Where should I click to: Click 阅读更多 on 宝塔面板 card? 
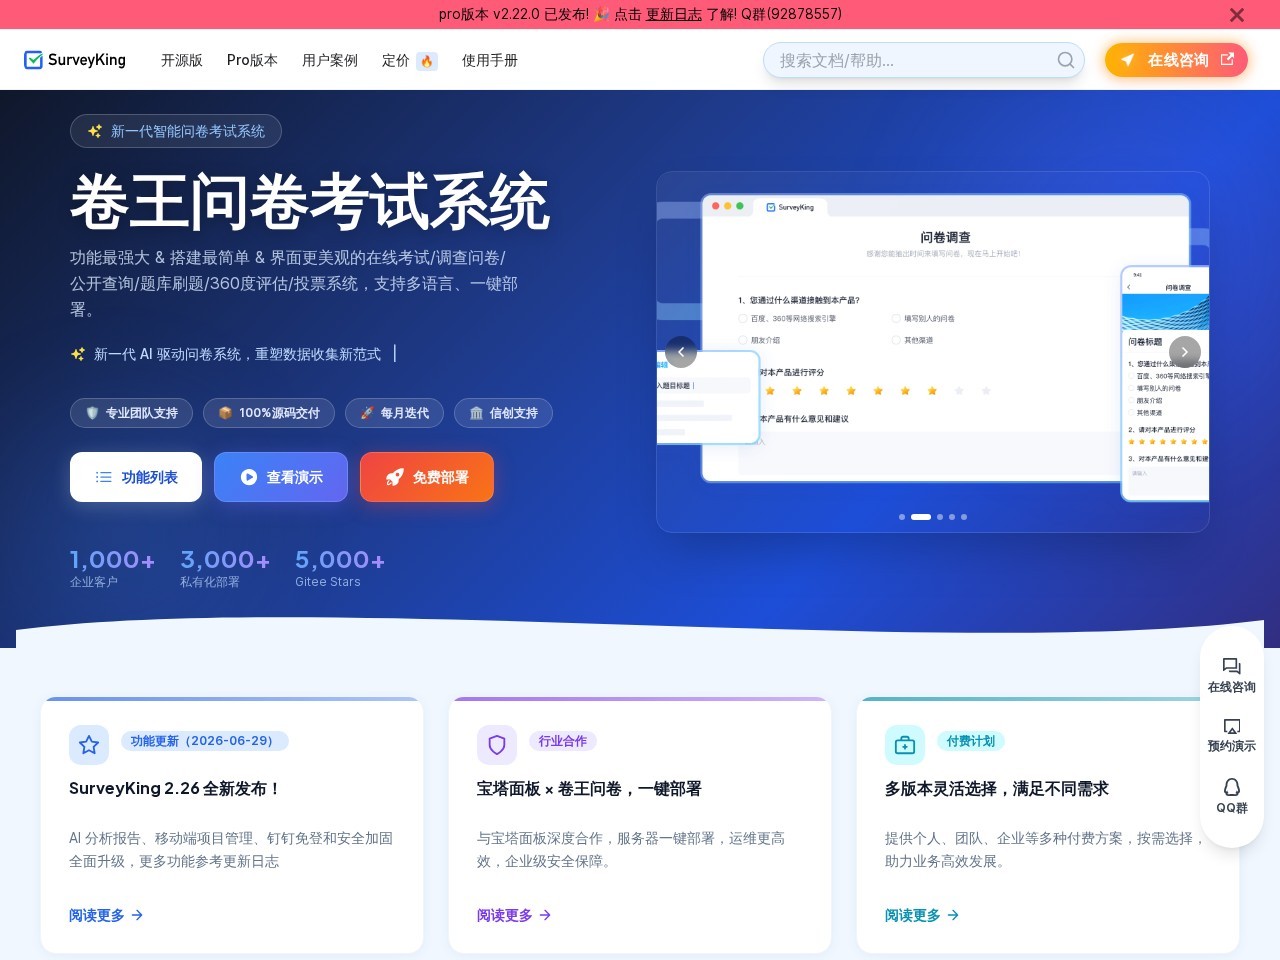(x=514, y=915)
